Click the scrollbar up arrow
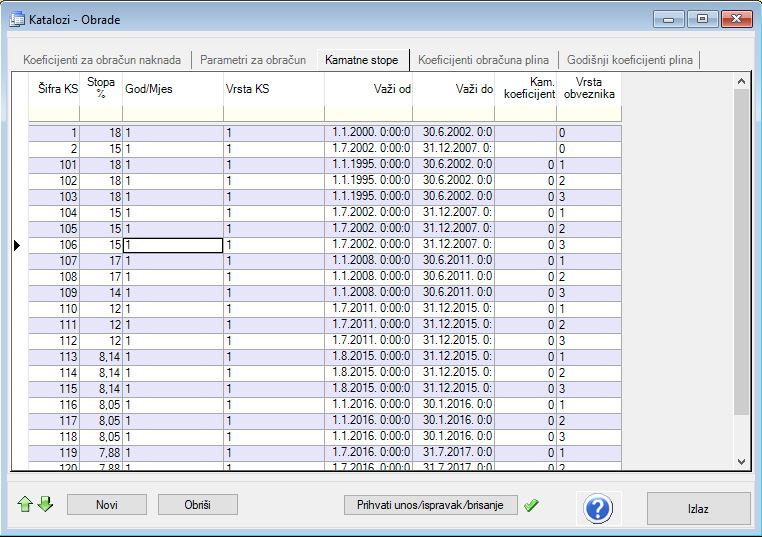 (741, 81)
